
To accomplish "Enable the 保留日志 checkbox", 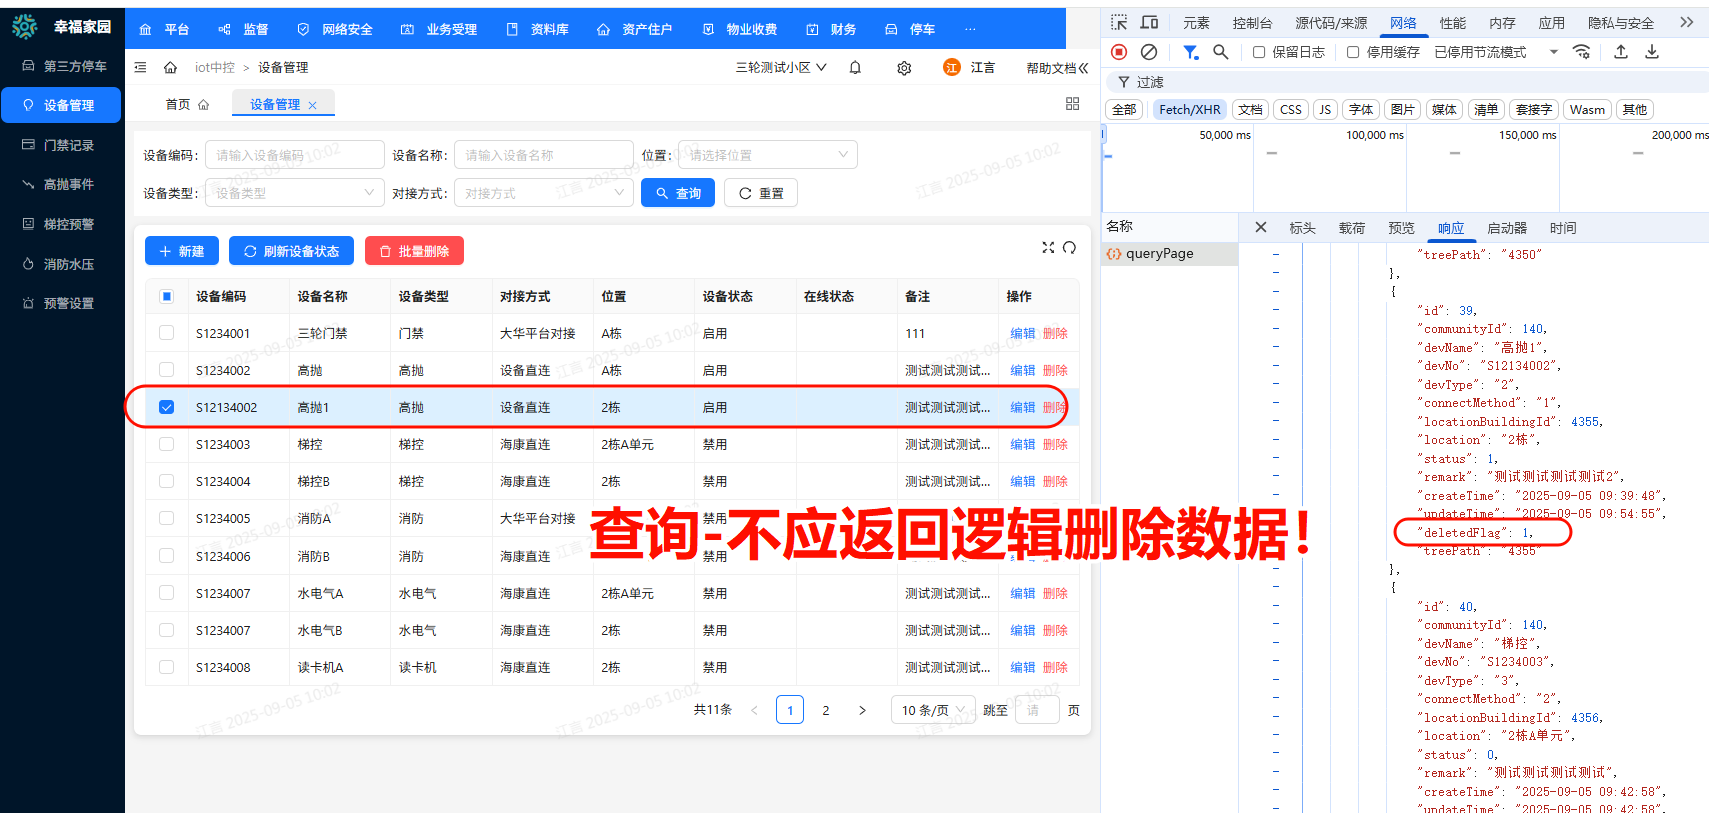I will (x=1259, y=52).
